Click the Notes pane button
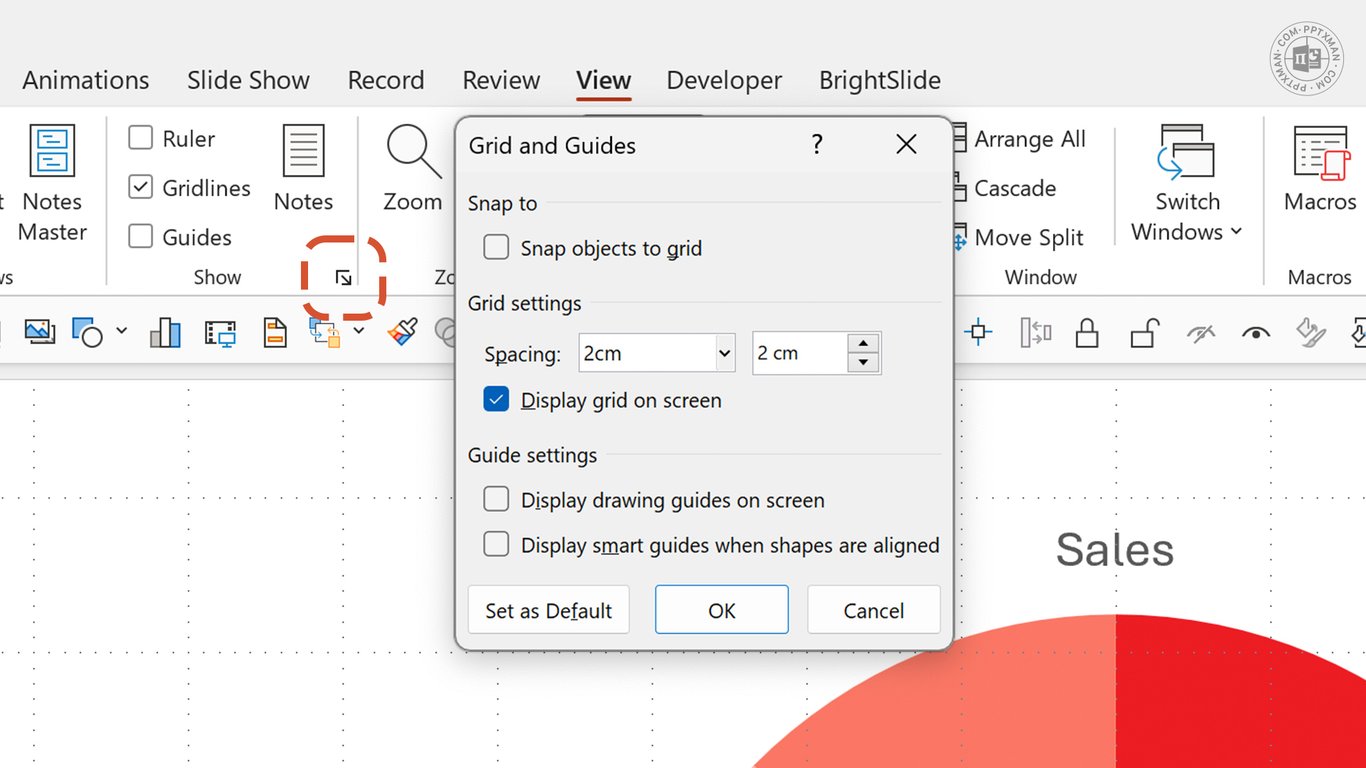The width and height of the screenshot is (1366, 768). (x=303, y=169)
